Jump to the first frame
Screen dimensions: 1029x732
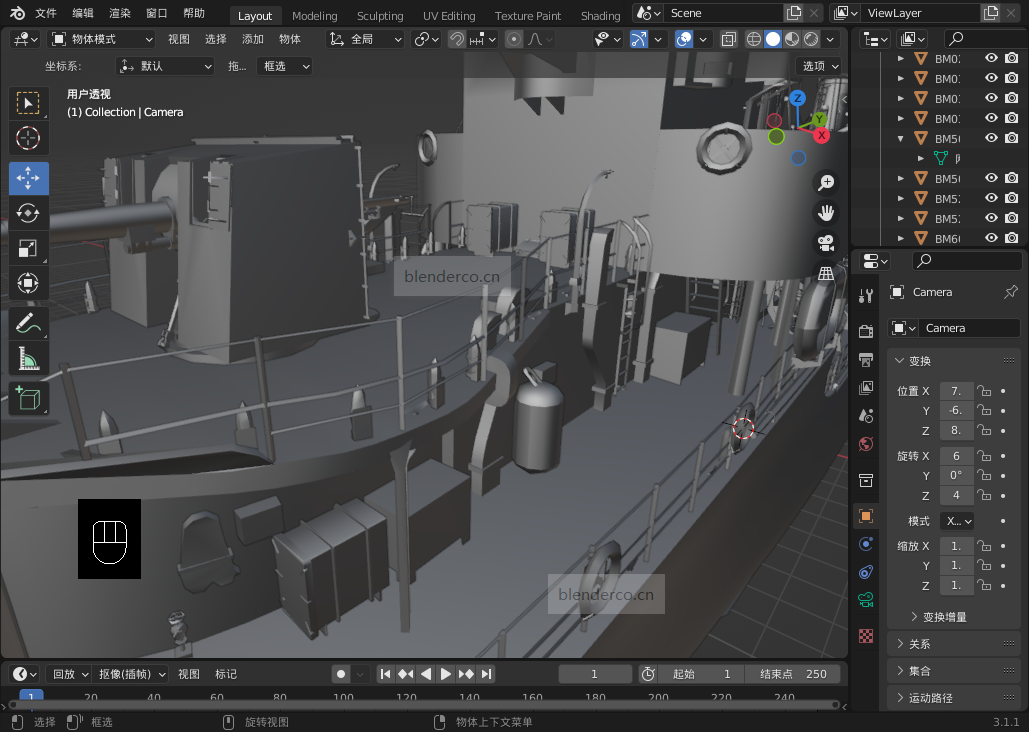coord(386,674)
